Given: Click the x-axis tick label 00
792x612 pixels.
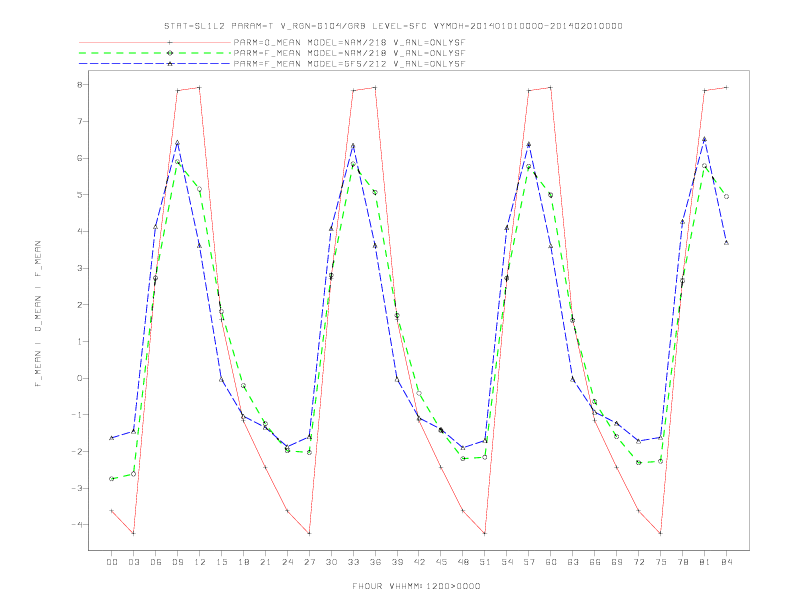Looking at the screenshot, I should click(x=112, y=562).
